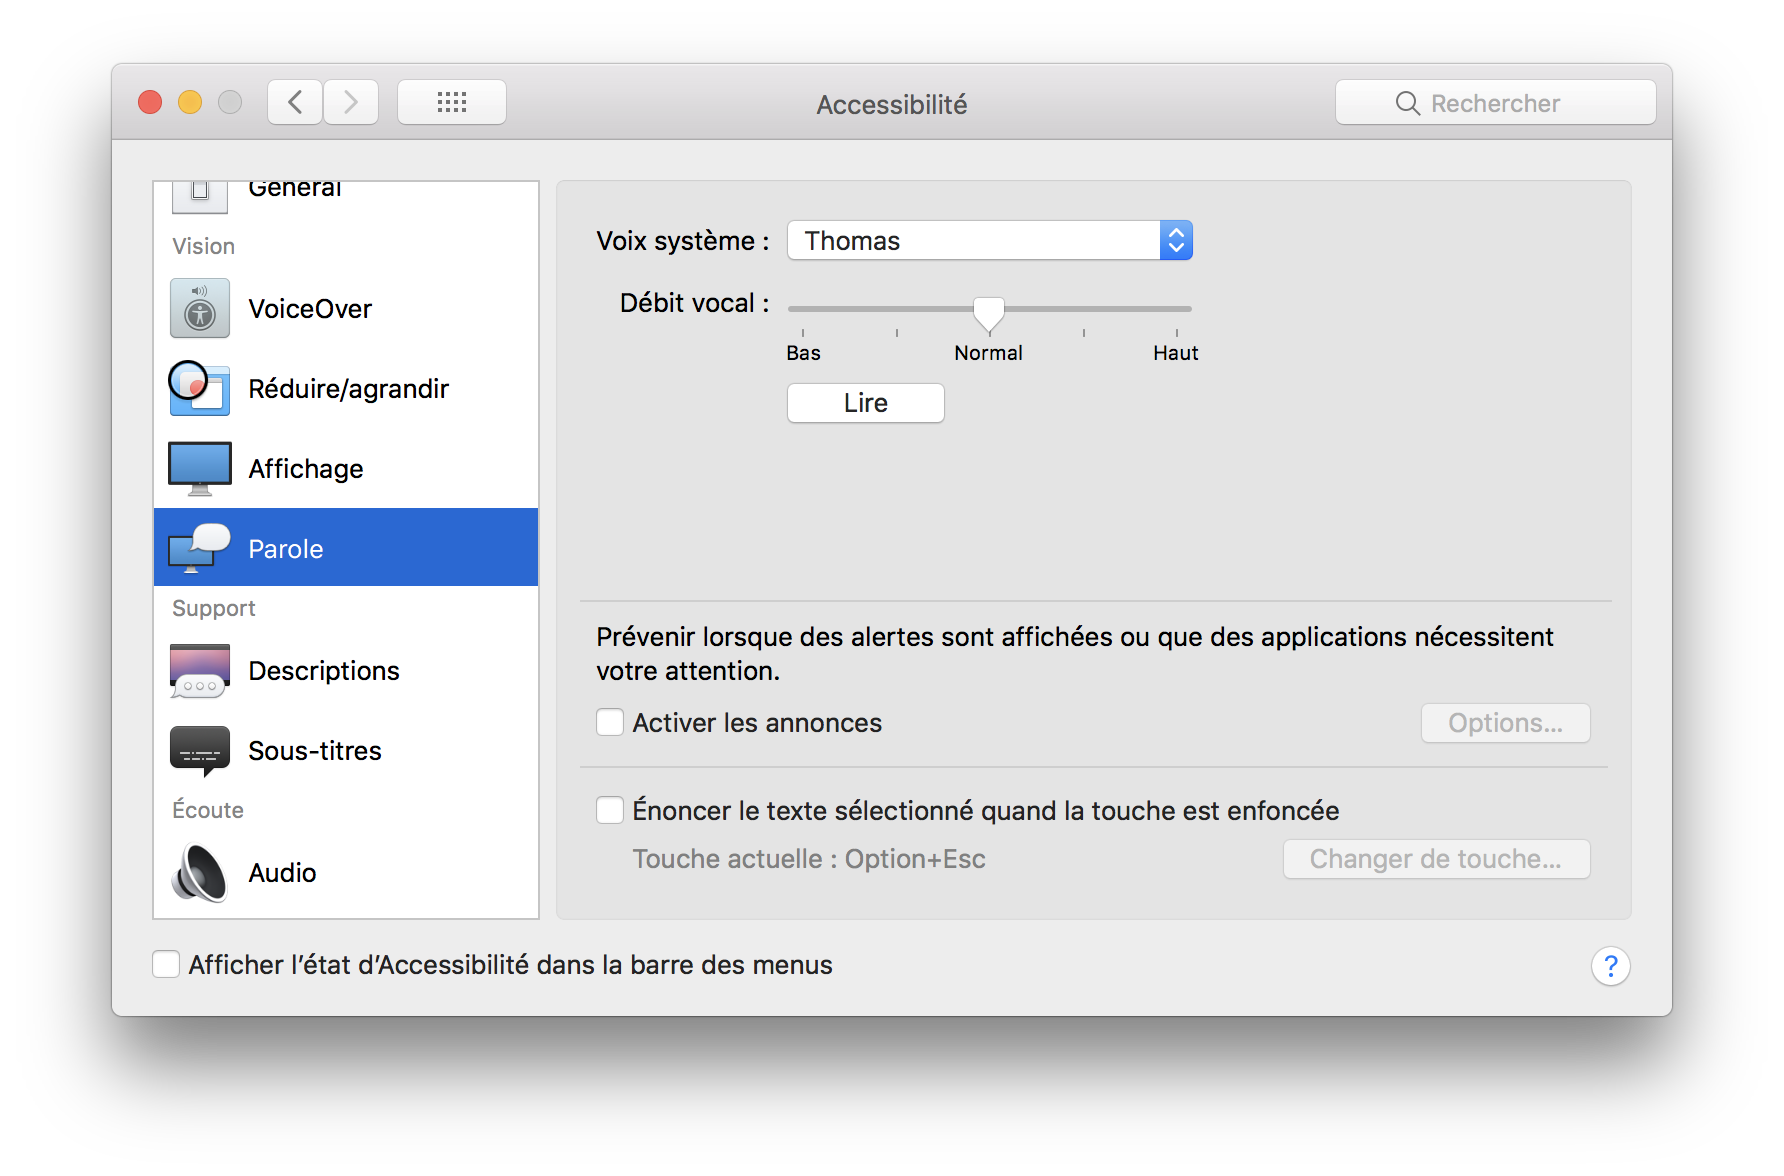Select the VoiceOver sidebar icon

click(199, 308)
